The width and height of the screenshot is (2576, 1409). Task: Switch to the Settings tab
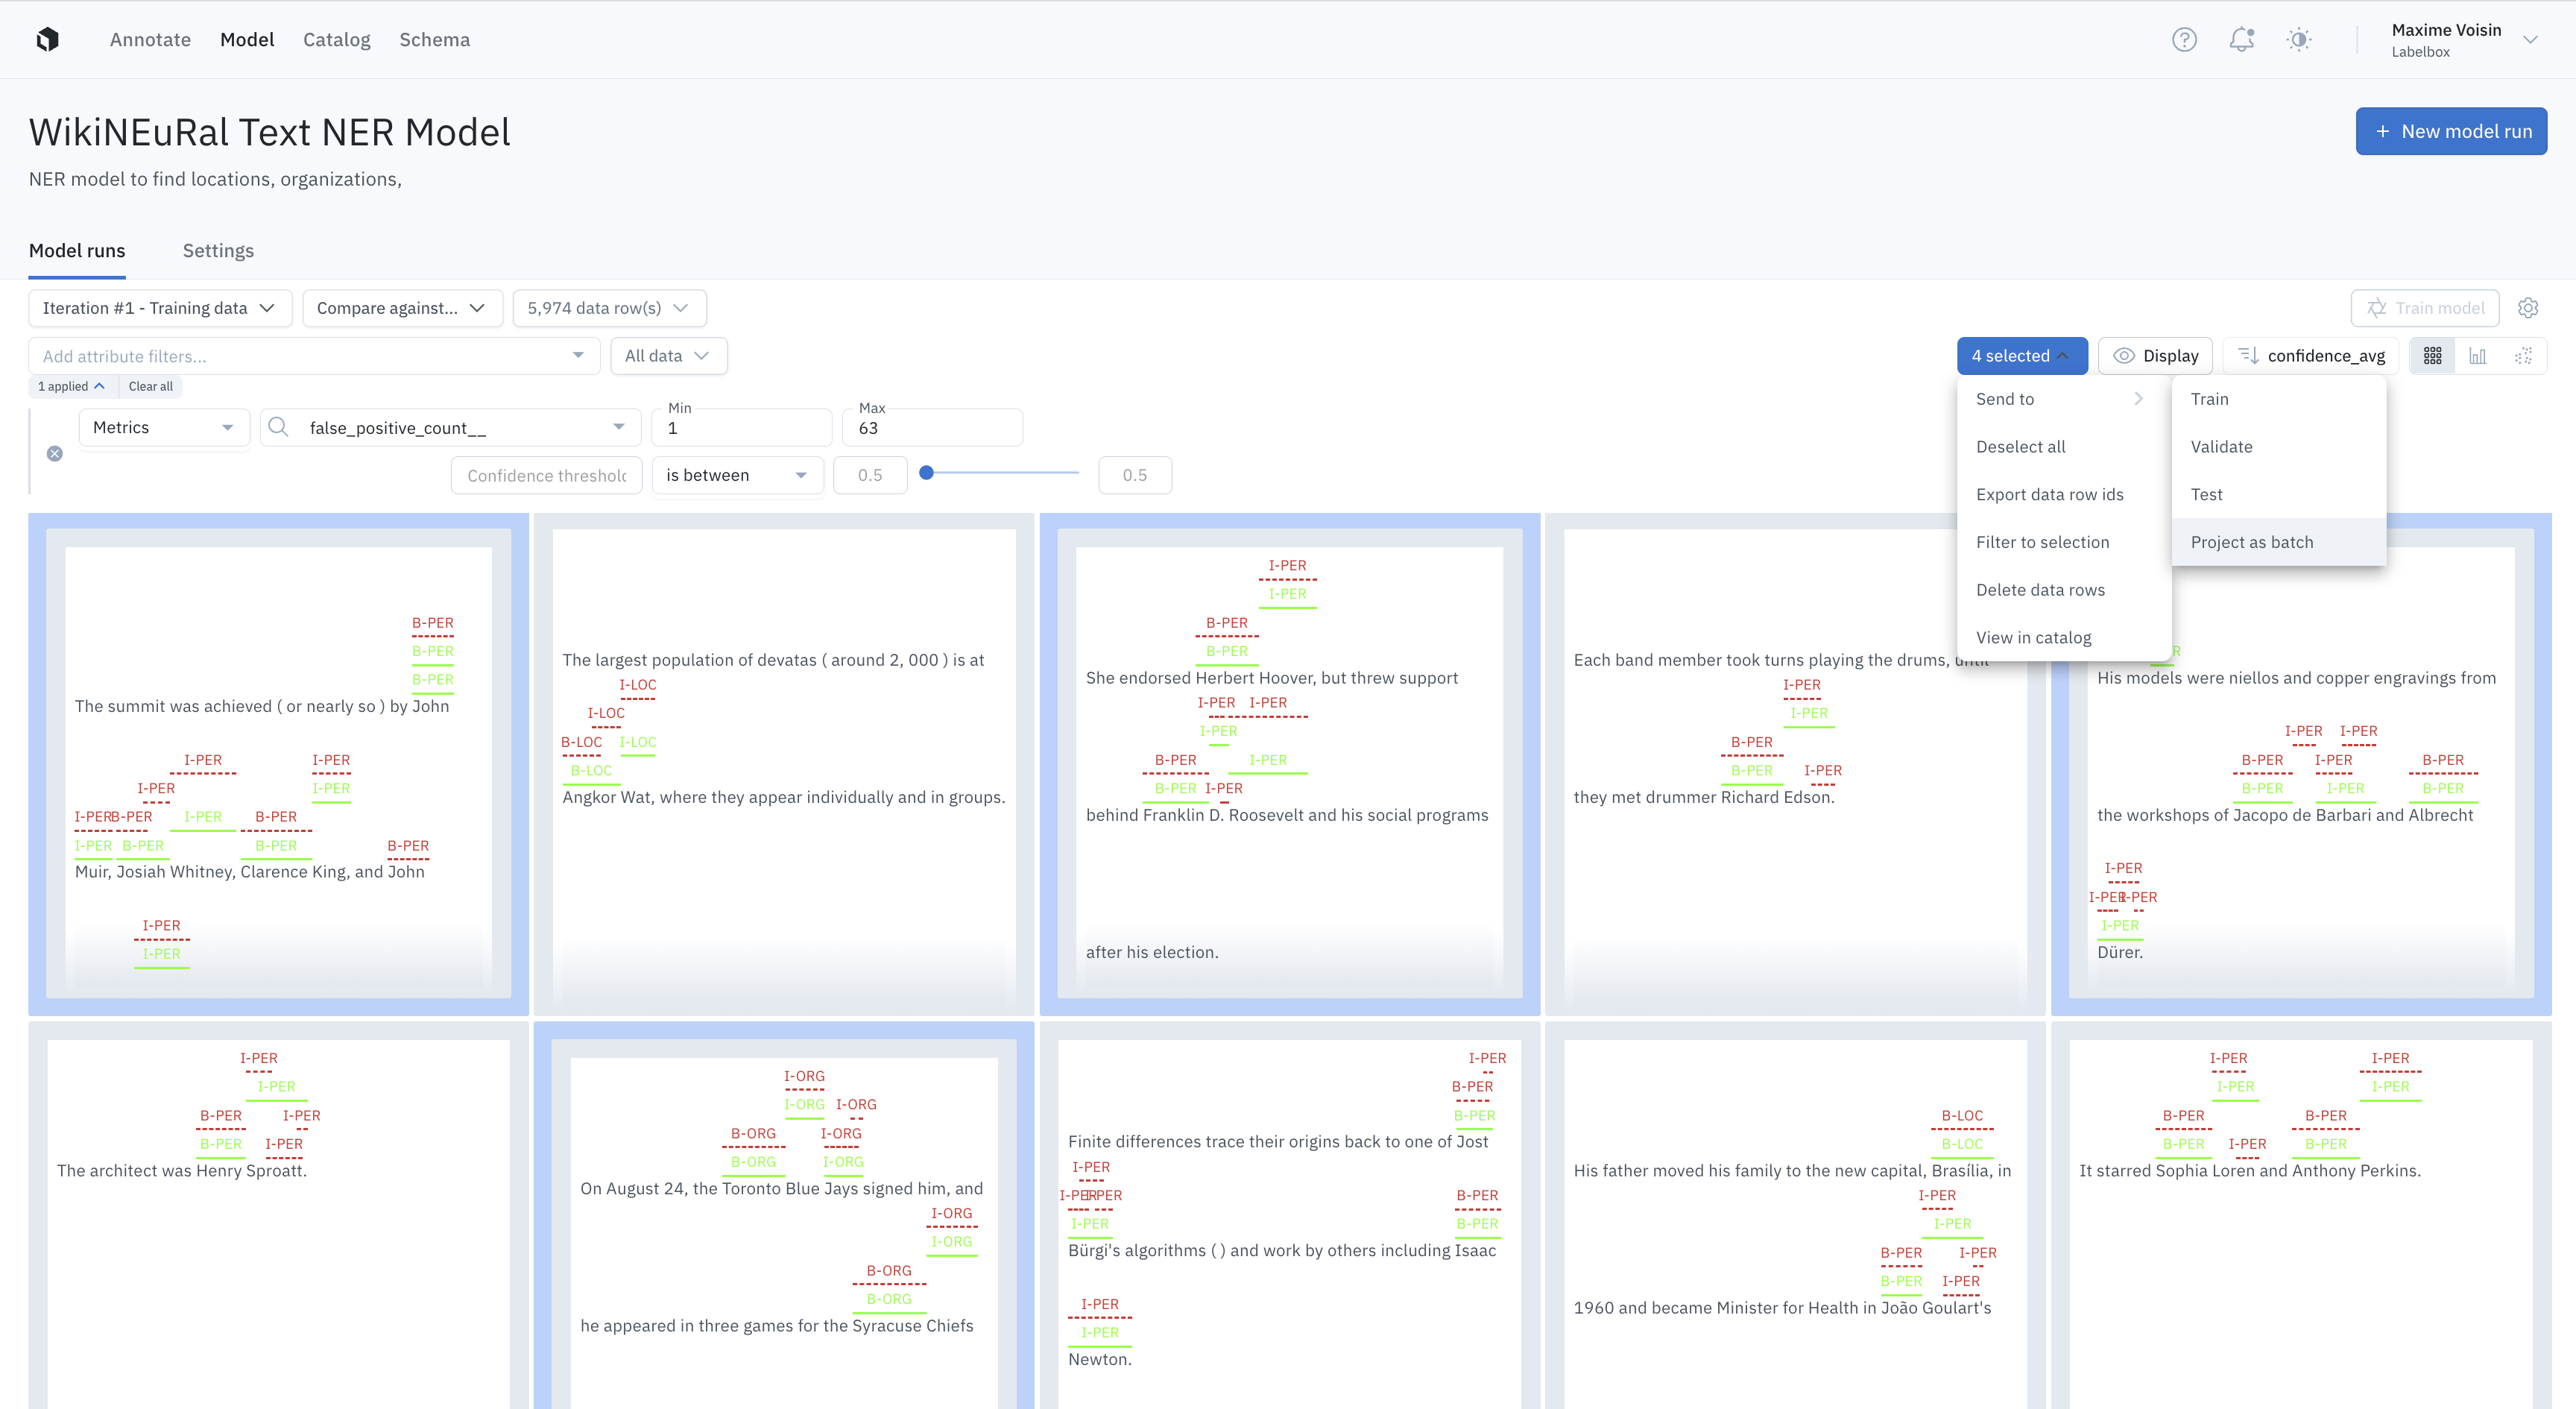218,250
